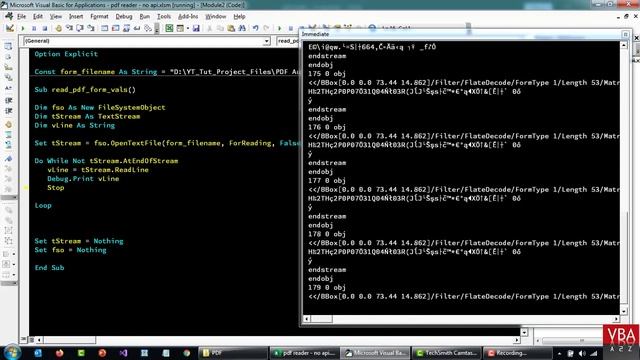The height and width of the screenshot is (360, 640).
Task: Open the Debug menu
Action: [124, 16]
